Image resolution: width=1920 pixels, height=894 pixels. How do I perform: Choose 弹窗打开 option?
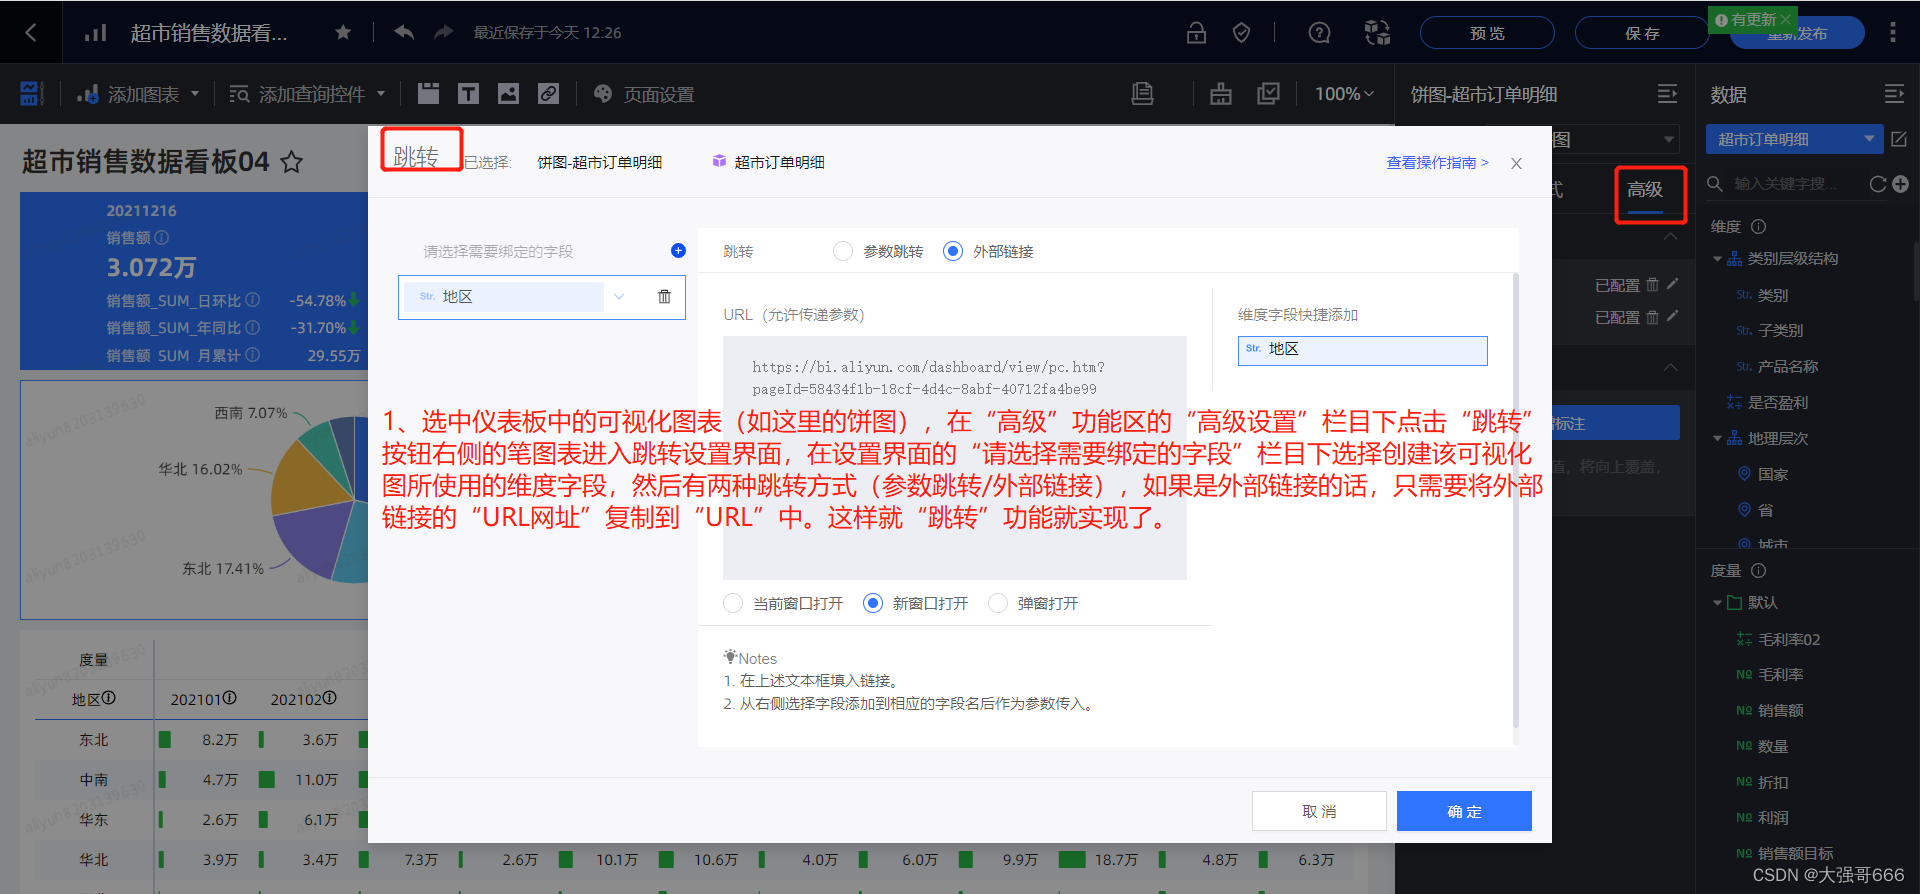point(998,603)
